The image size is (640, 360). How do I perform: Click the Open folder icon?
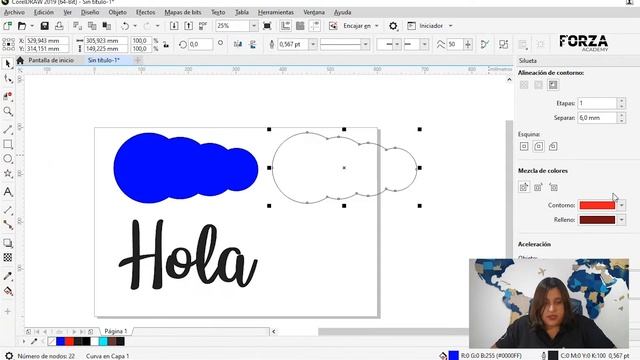[22, 26]
